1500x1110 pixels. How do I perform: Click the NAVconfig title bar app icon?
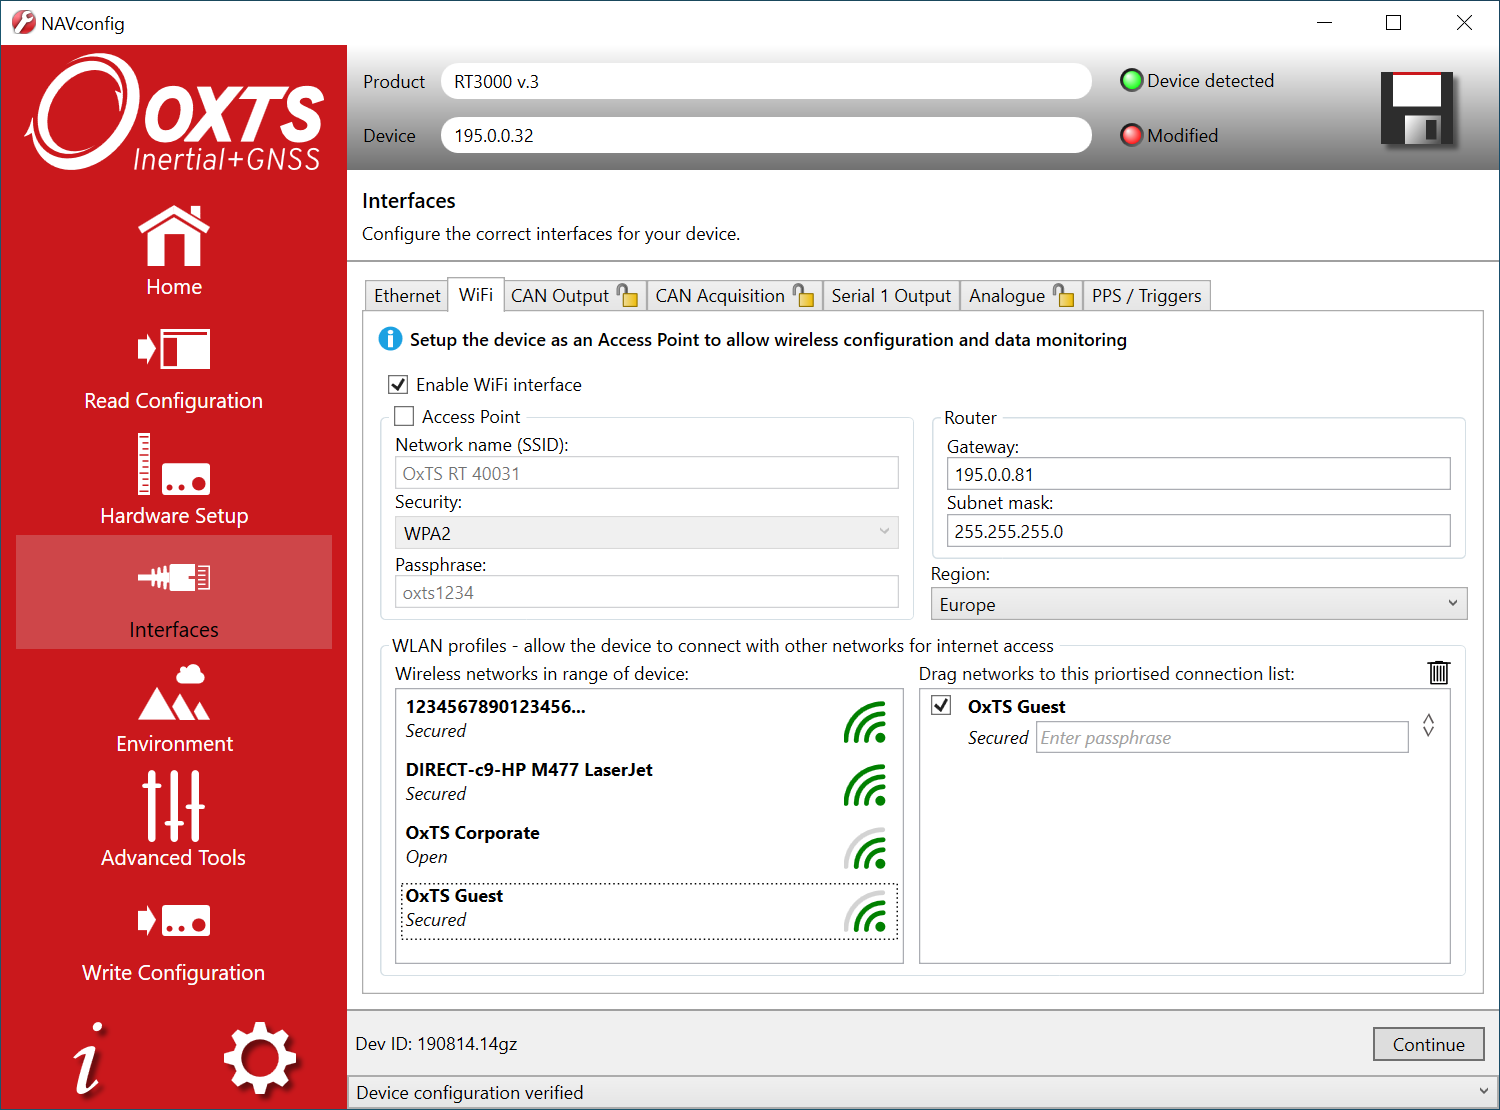[23, 22]
